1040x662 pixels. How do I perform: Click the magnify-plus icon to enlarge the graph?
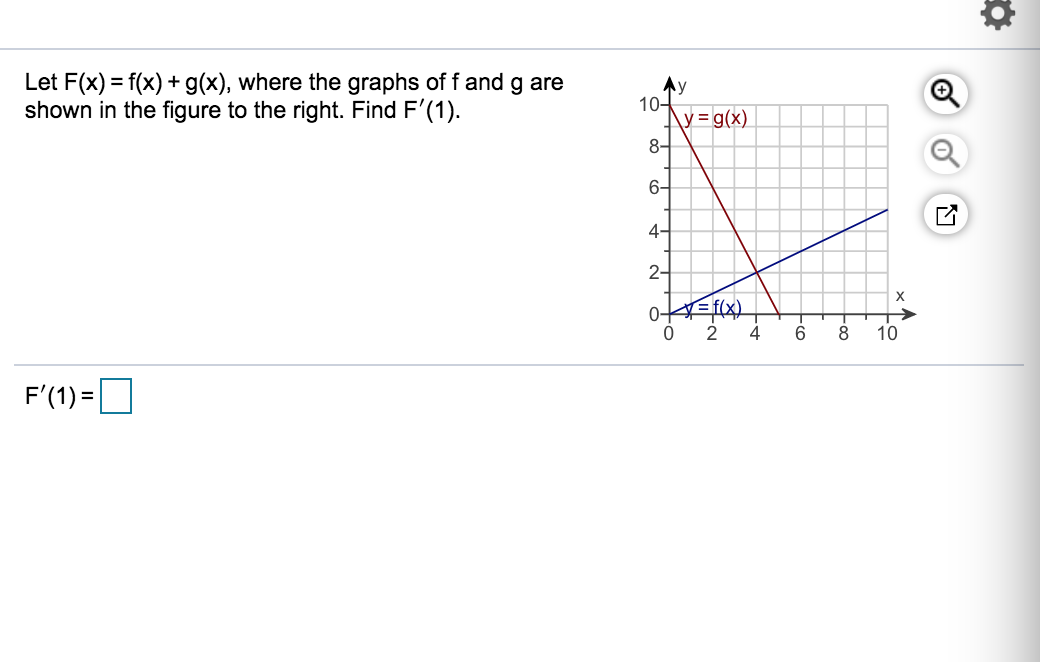click(x=945, y=93)
